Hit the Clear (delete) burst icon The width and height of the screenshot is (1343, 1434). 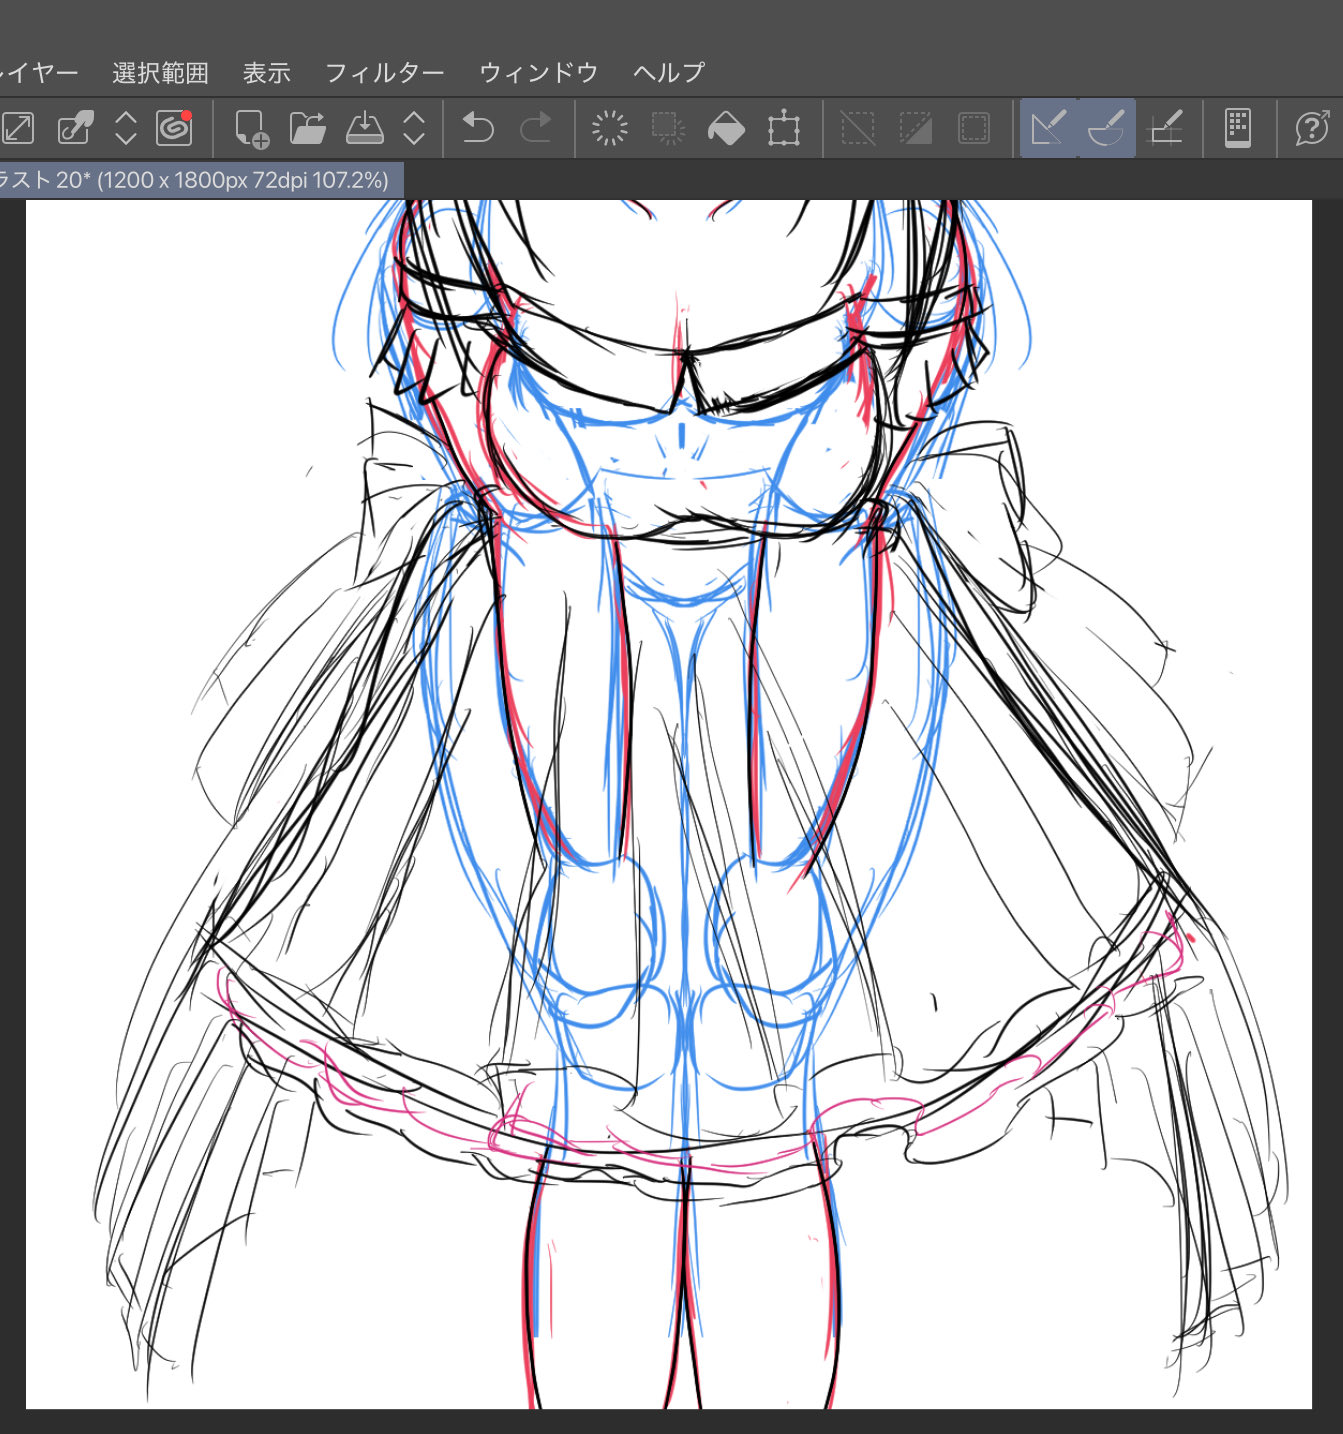click(x=610, y=129)
